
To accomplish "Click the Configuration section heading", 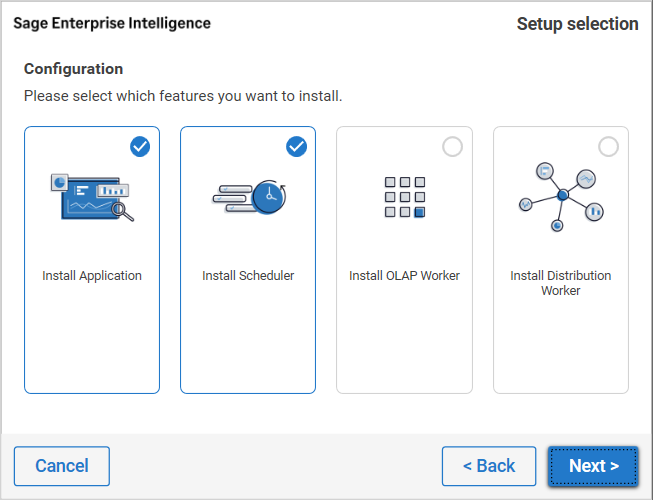I will pyautogui.click(x=74, y=69).
